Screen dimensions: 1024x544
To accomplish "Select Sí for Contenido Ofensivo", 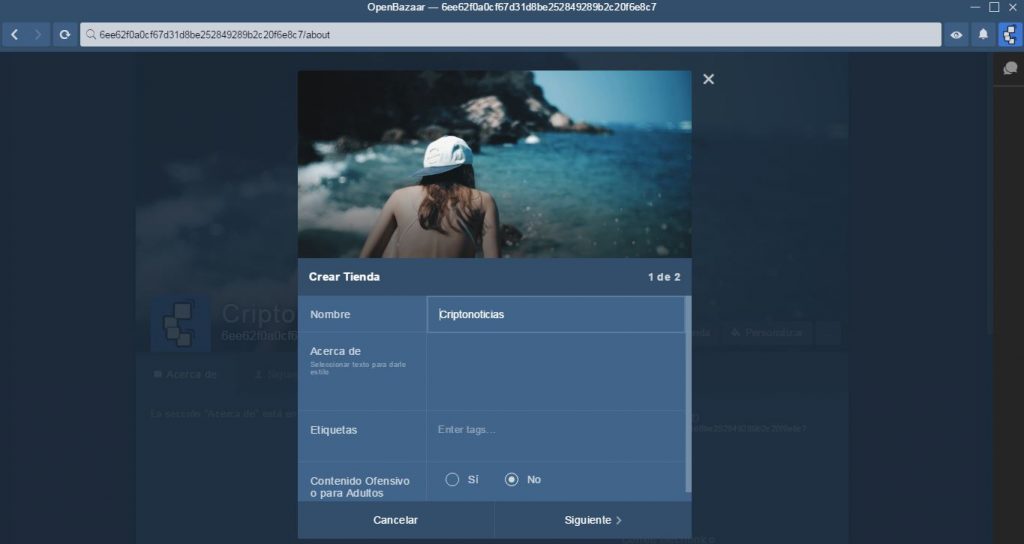I will tap(452, 479).
